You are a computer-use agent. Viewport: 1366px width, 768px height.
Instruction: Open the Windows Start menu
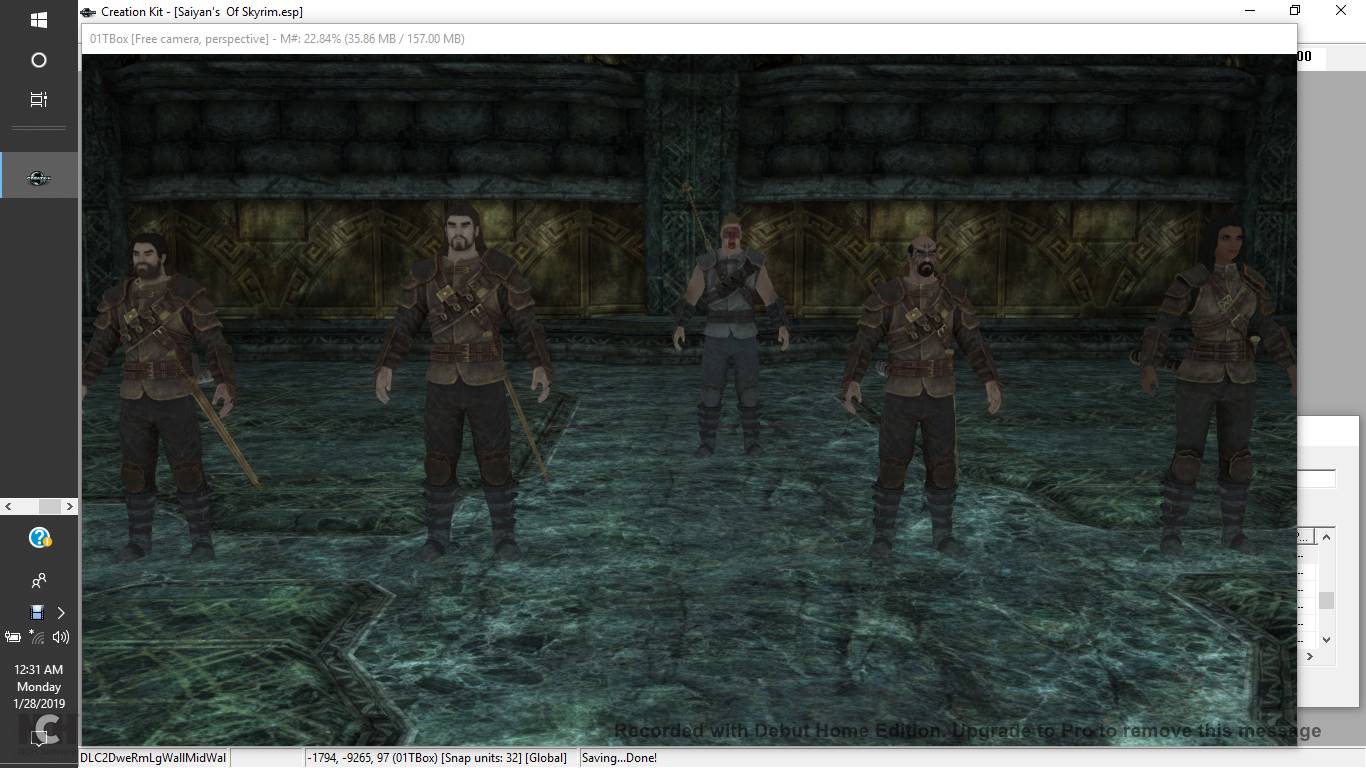click(x=39, y=20)
